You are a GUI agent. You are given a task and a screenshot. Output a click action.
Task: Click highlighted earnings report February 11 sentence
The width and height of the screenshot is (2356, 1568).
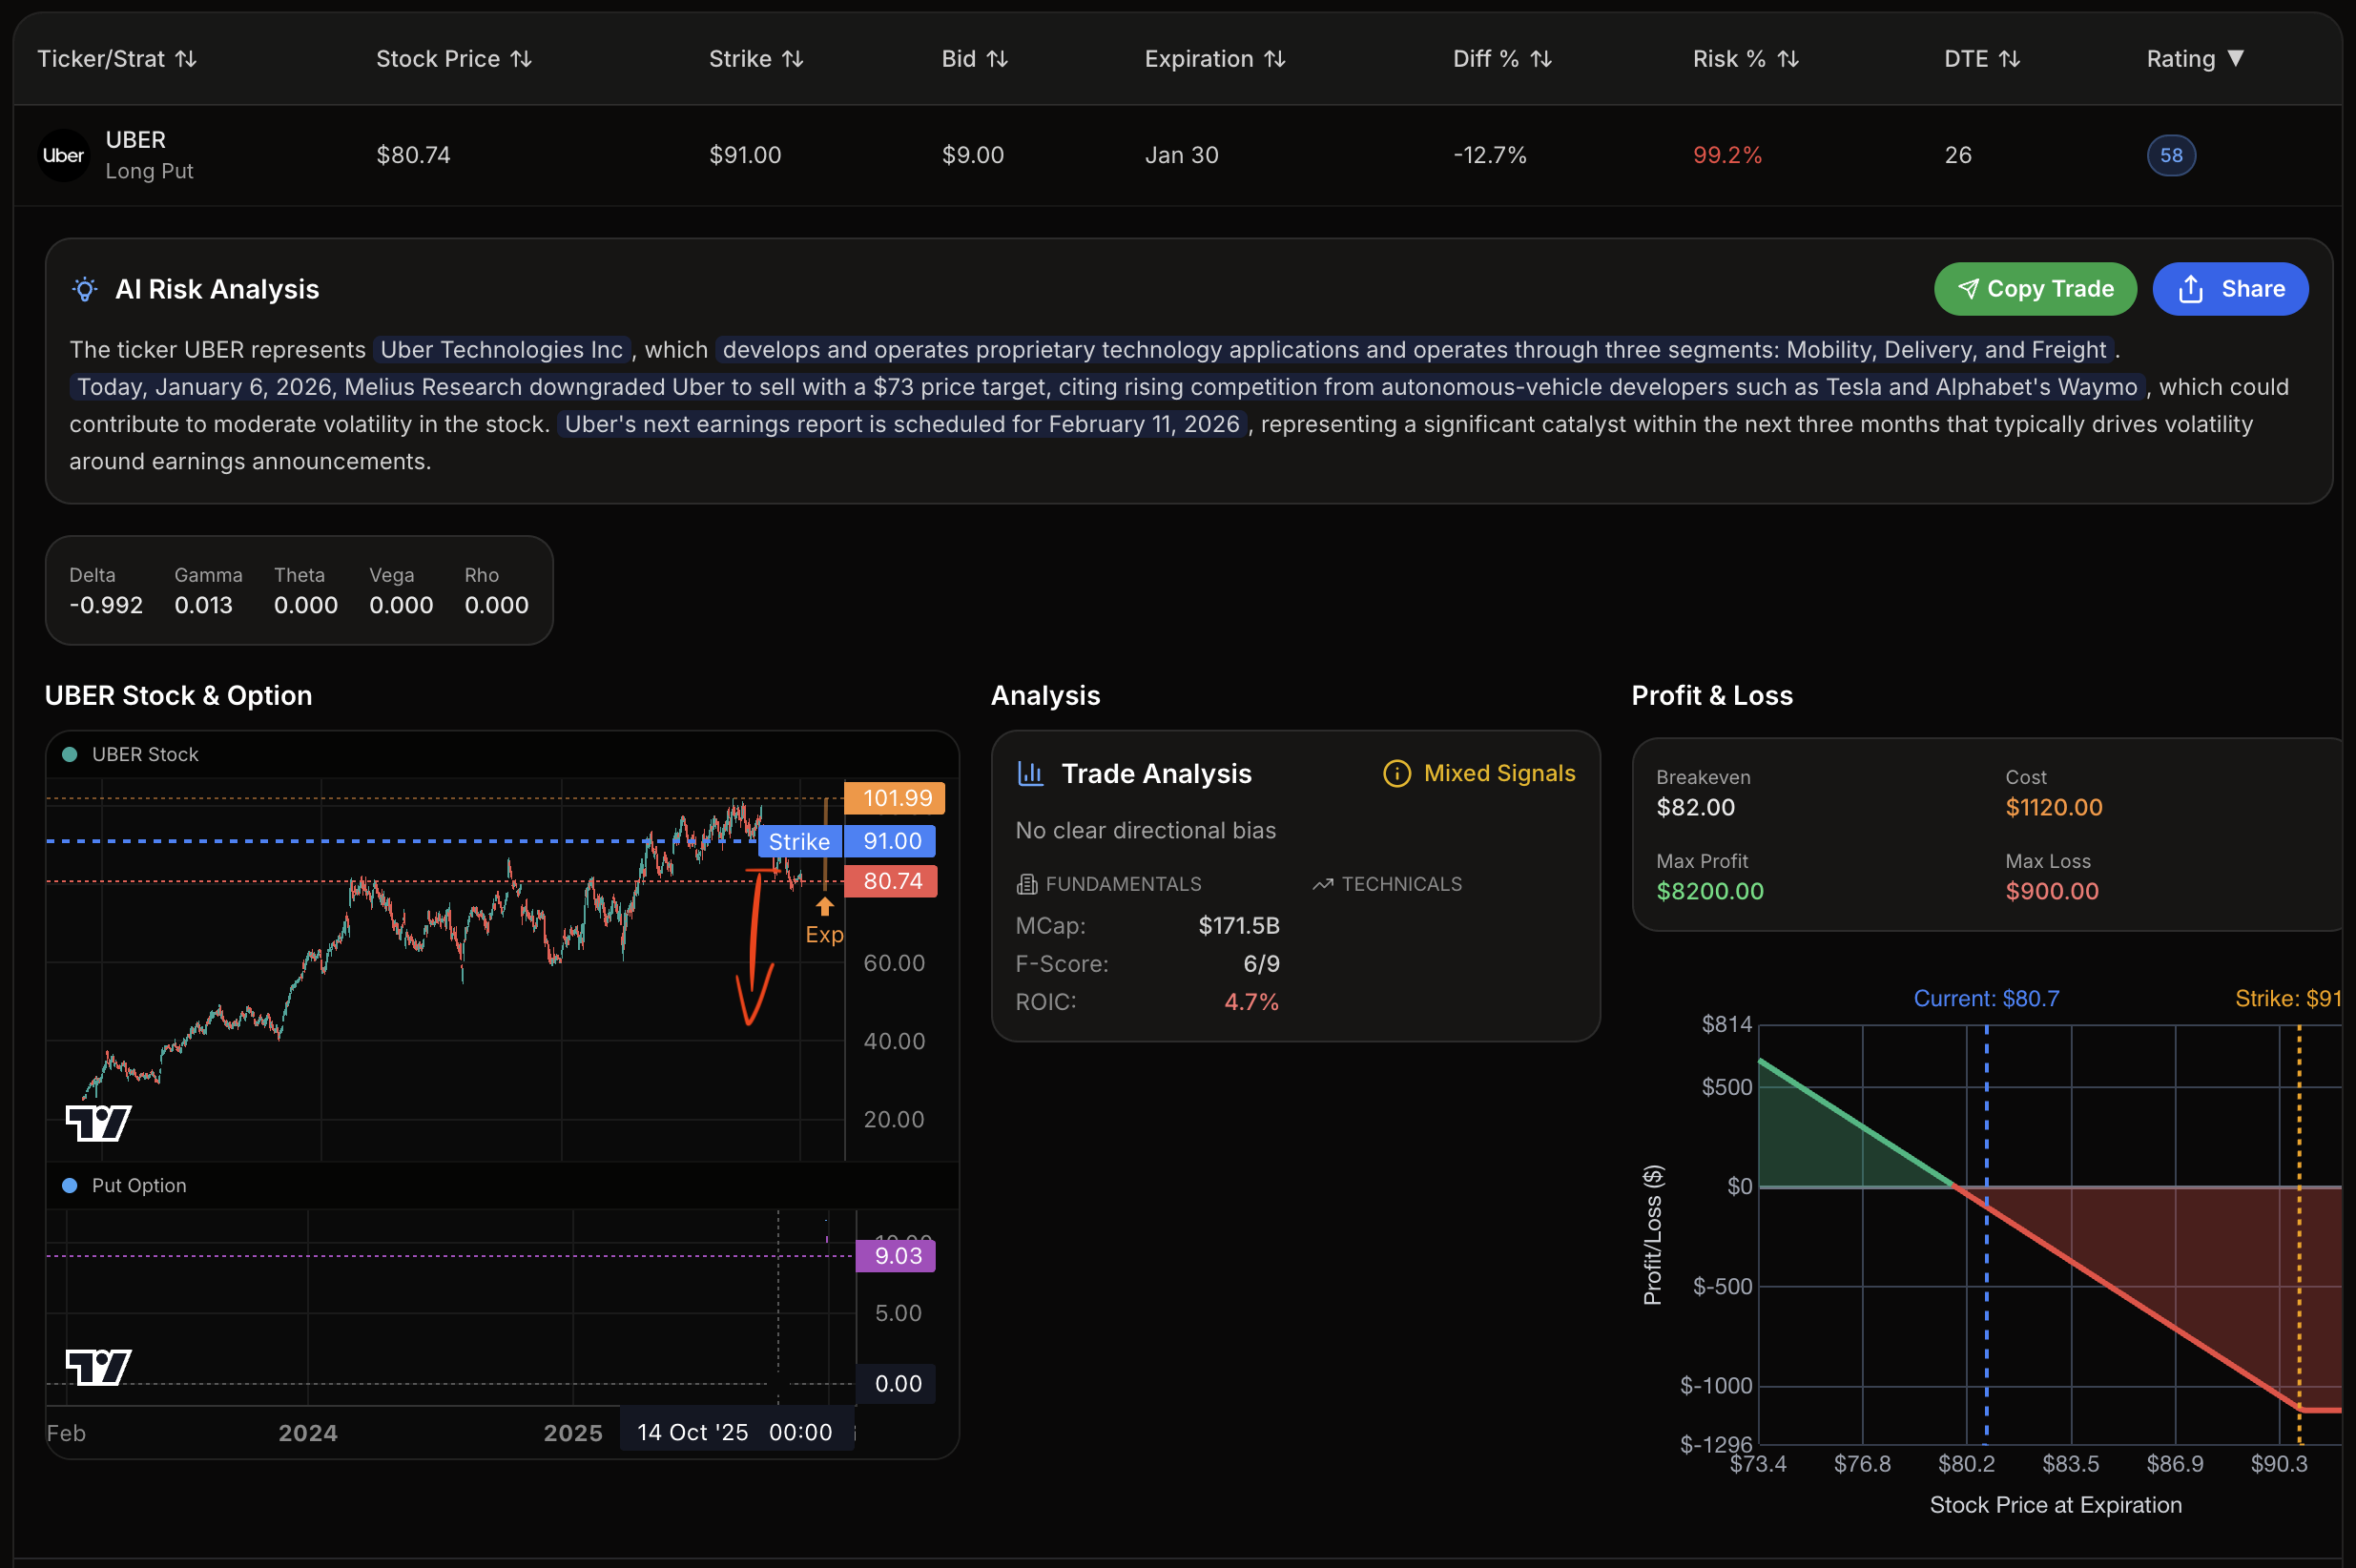(901, 424)
